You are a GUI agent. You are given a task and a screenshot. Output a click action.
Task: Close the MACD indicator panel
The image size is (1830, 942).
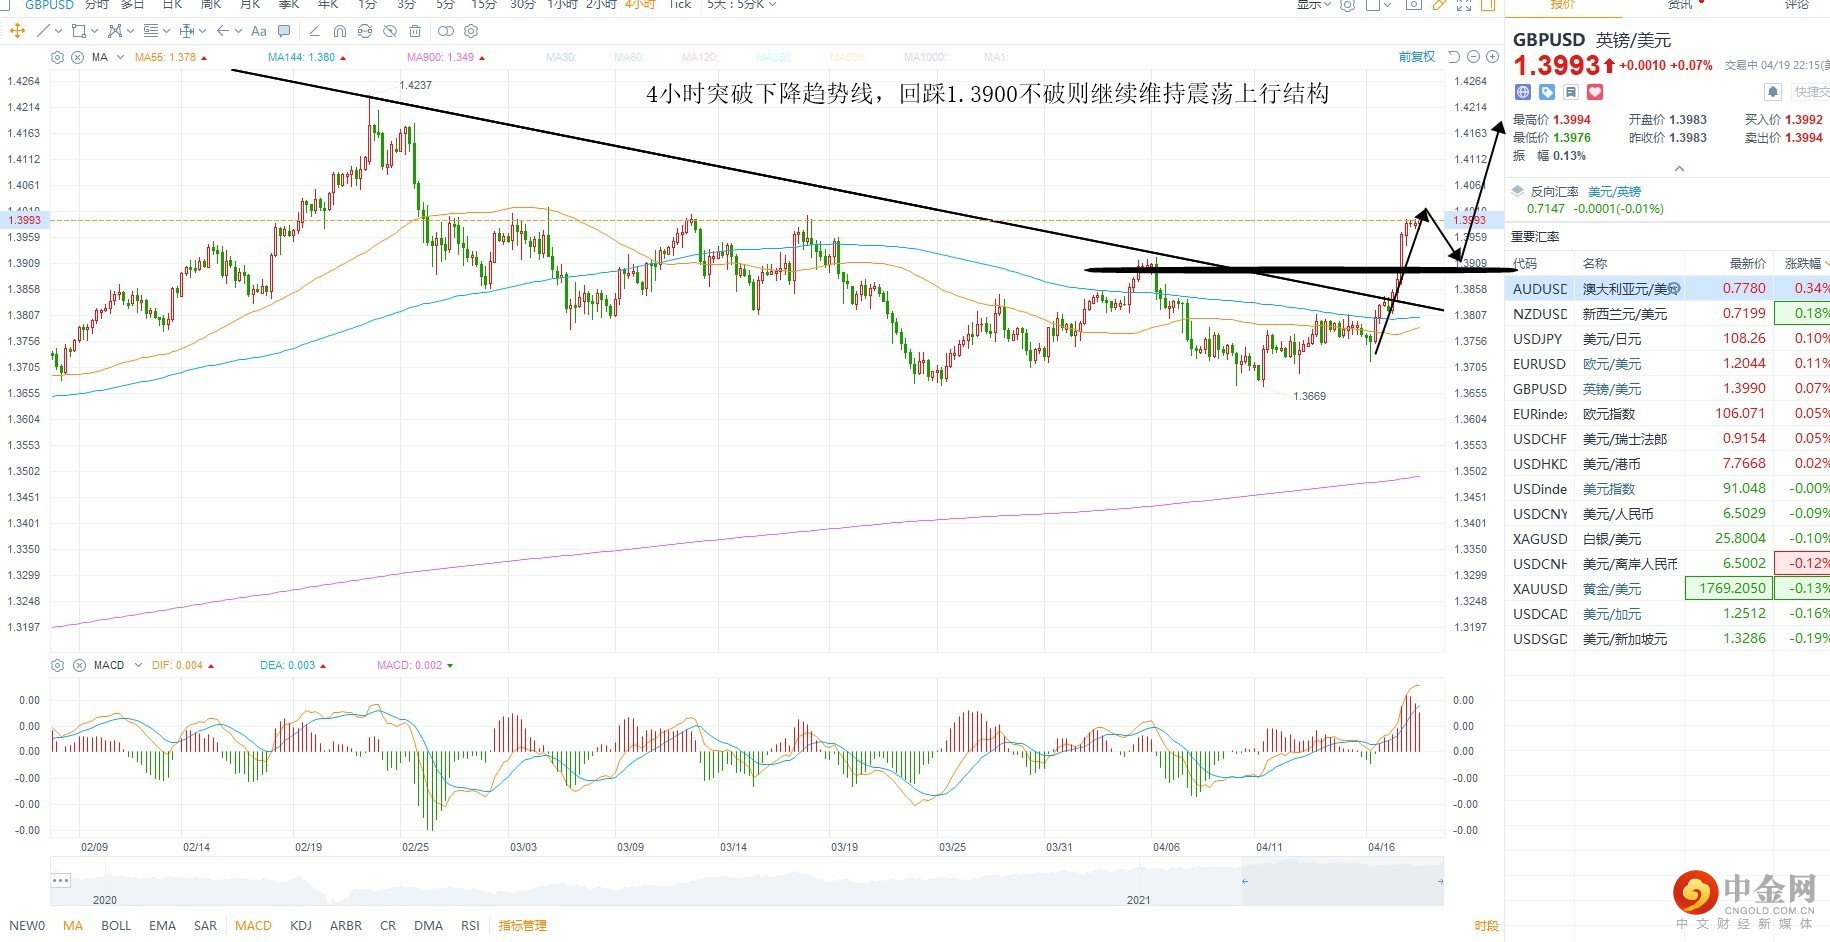tap(79, 665)
